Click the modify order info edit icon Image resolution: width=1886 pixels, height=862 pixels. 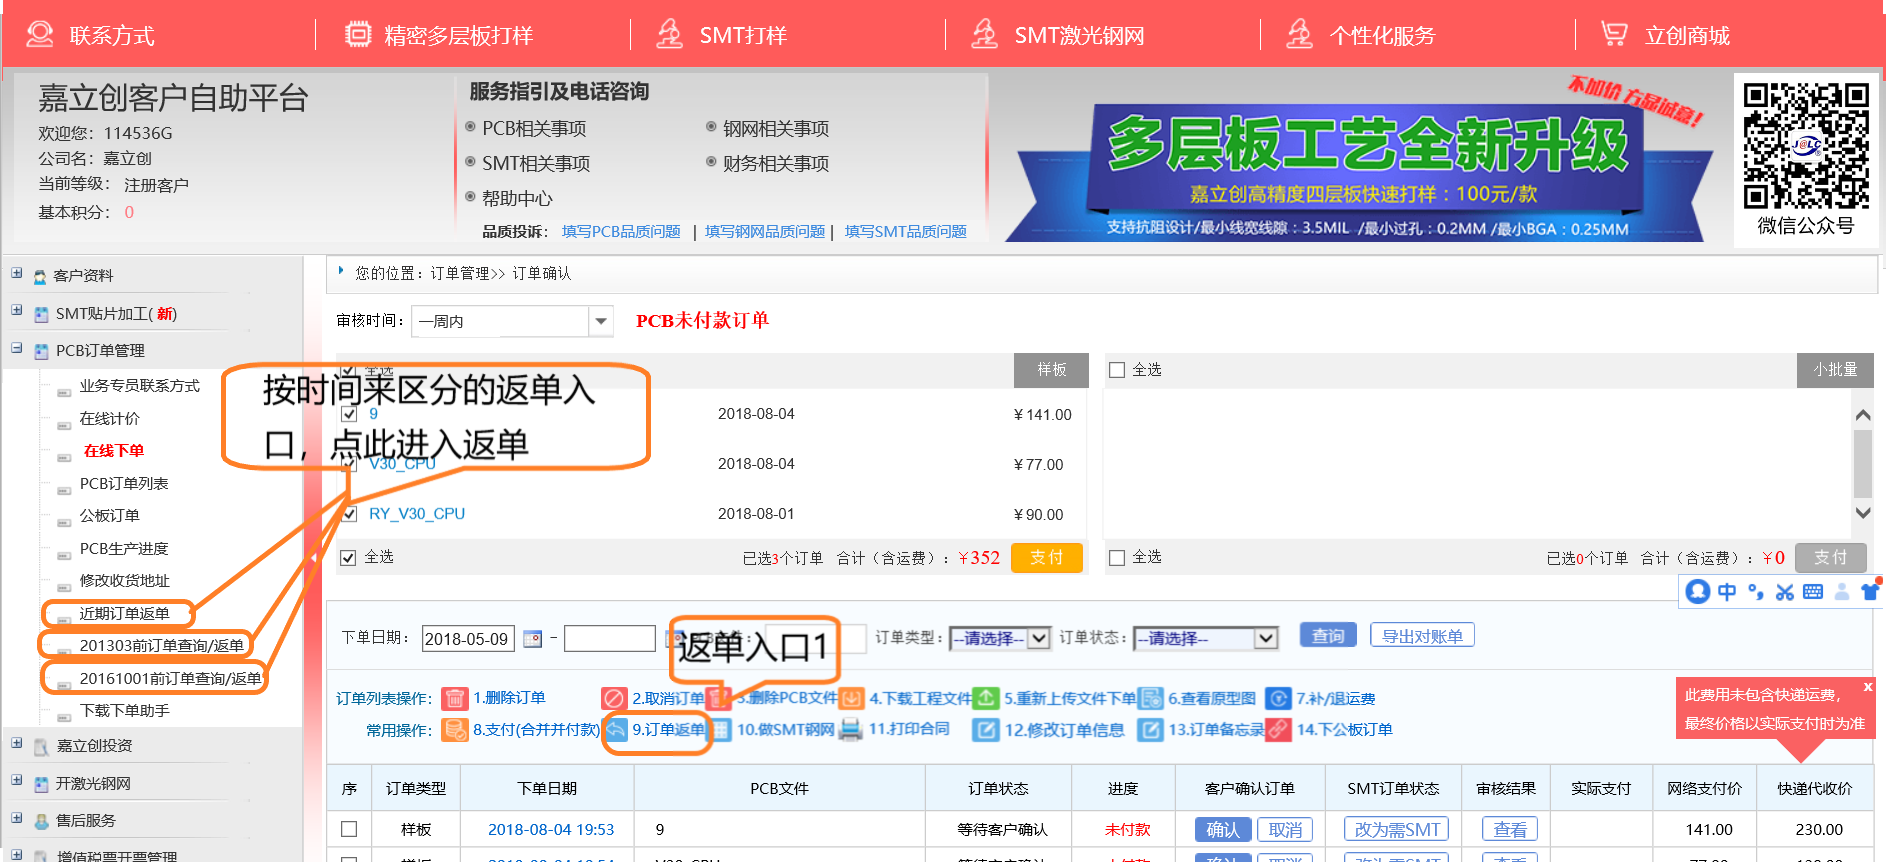tap(986, 729)
